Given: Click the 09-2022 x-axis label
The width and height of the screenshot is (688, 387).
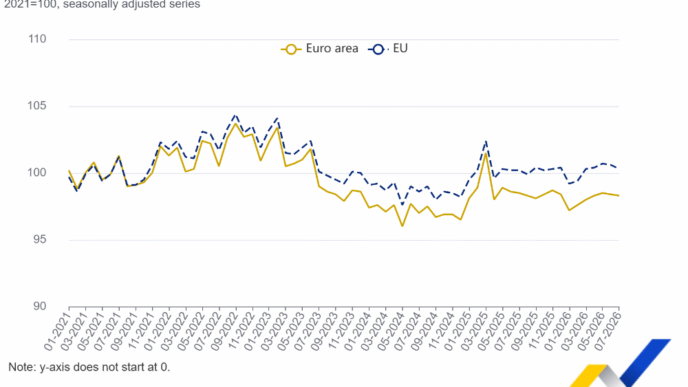Looking at the screenshot, I should coord(224,331).
